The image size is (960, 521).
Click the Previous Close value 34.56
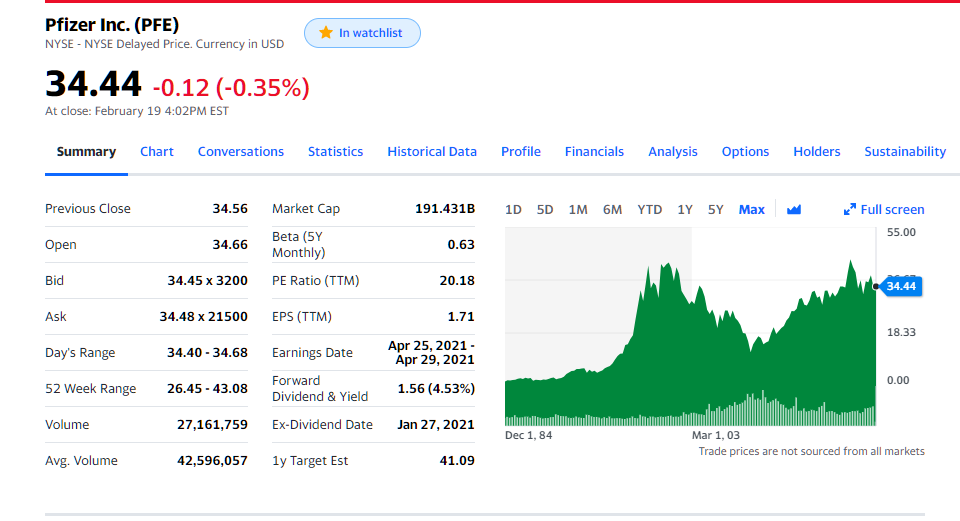[230, 208]
